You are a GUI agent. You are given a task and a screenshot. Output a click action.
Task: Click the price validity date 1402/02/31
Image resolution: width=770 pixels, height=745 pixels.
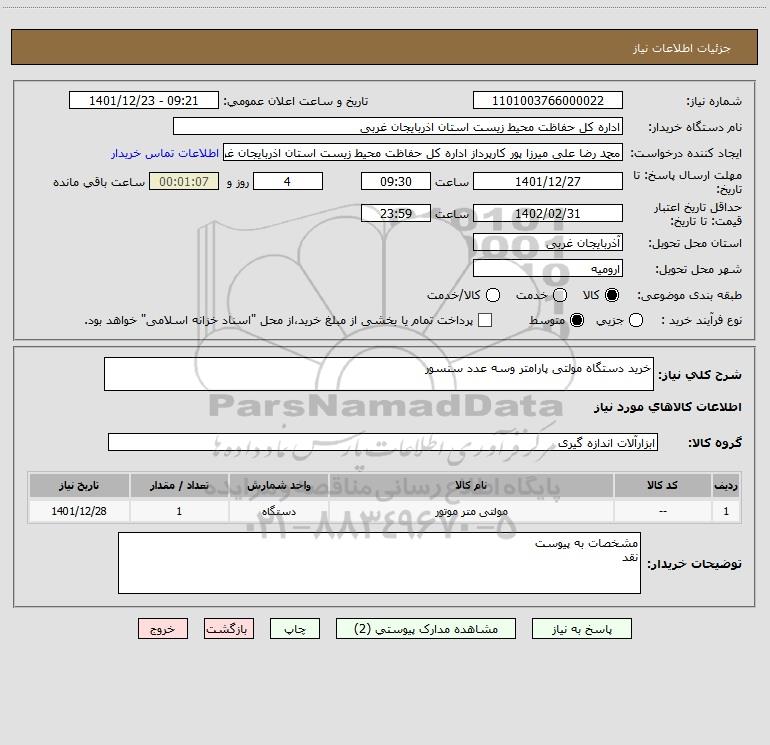(548, 214)
